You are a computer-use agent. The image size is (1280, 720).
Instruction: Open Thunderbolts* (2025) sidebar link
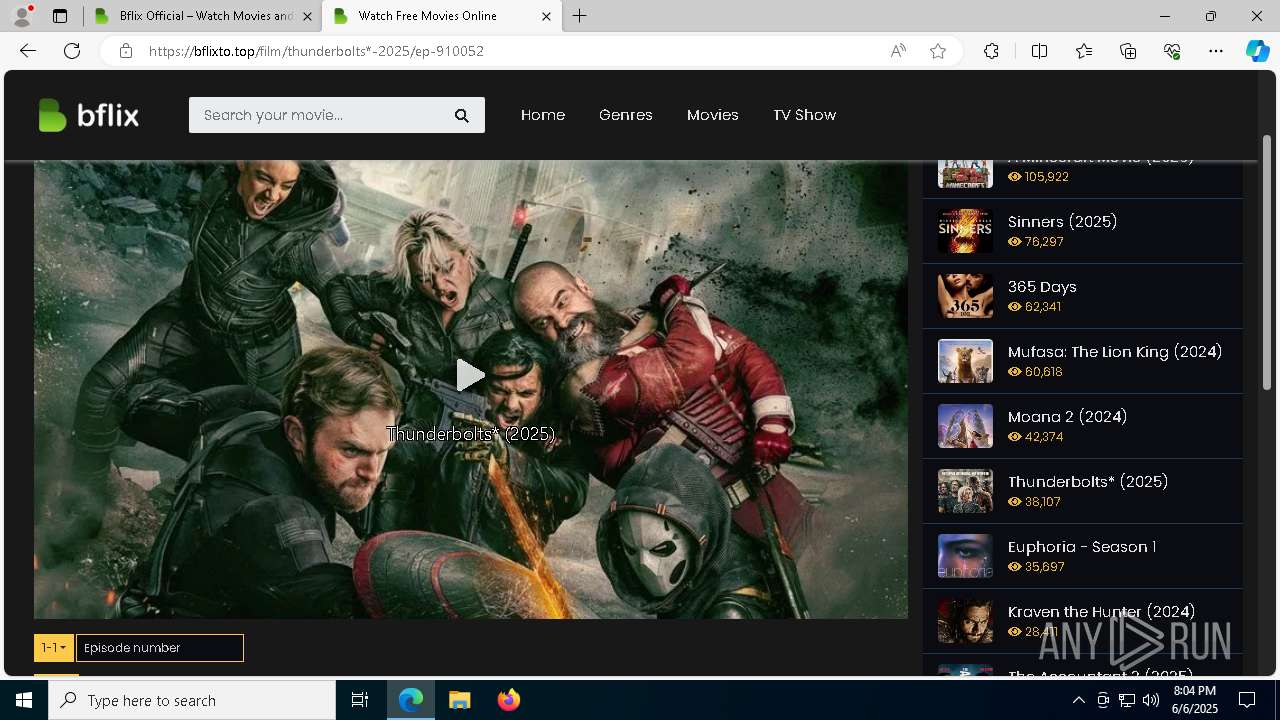[x=1088, y=482]
